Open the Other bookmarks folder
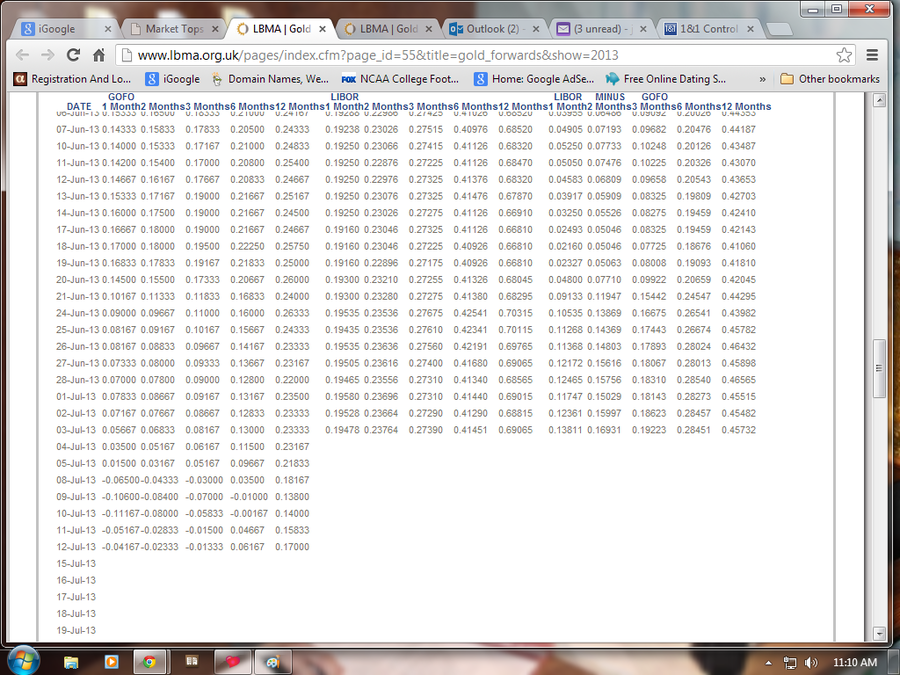This screenshot has width=900, height=675. point(829,79)
